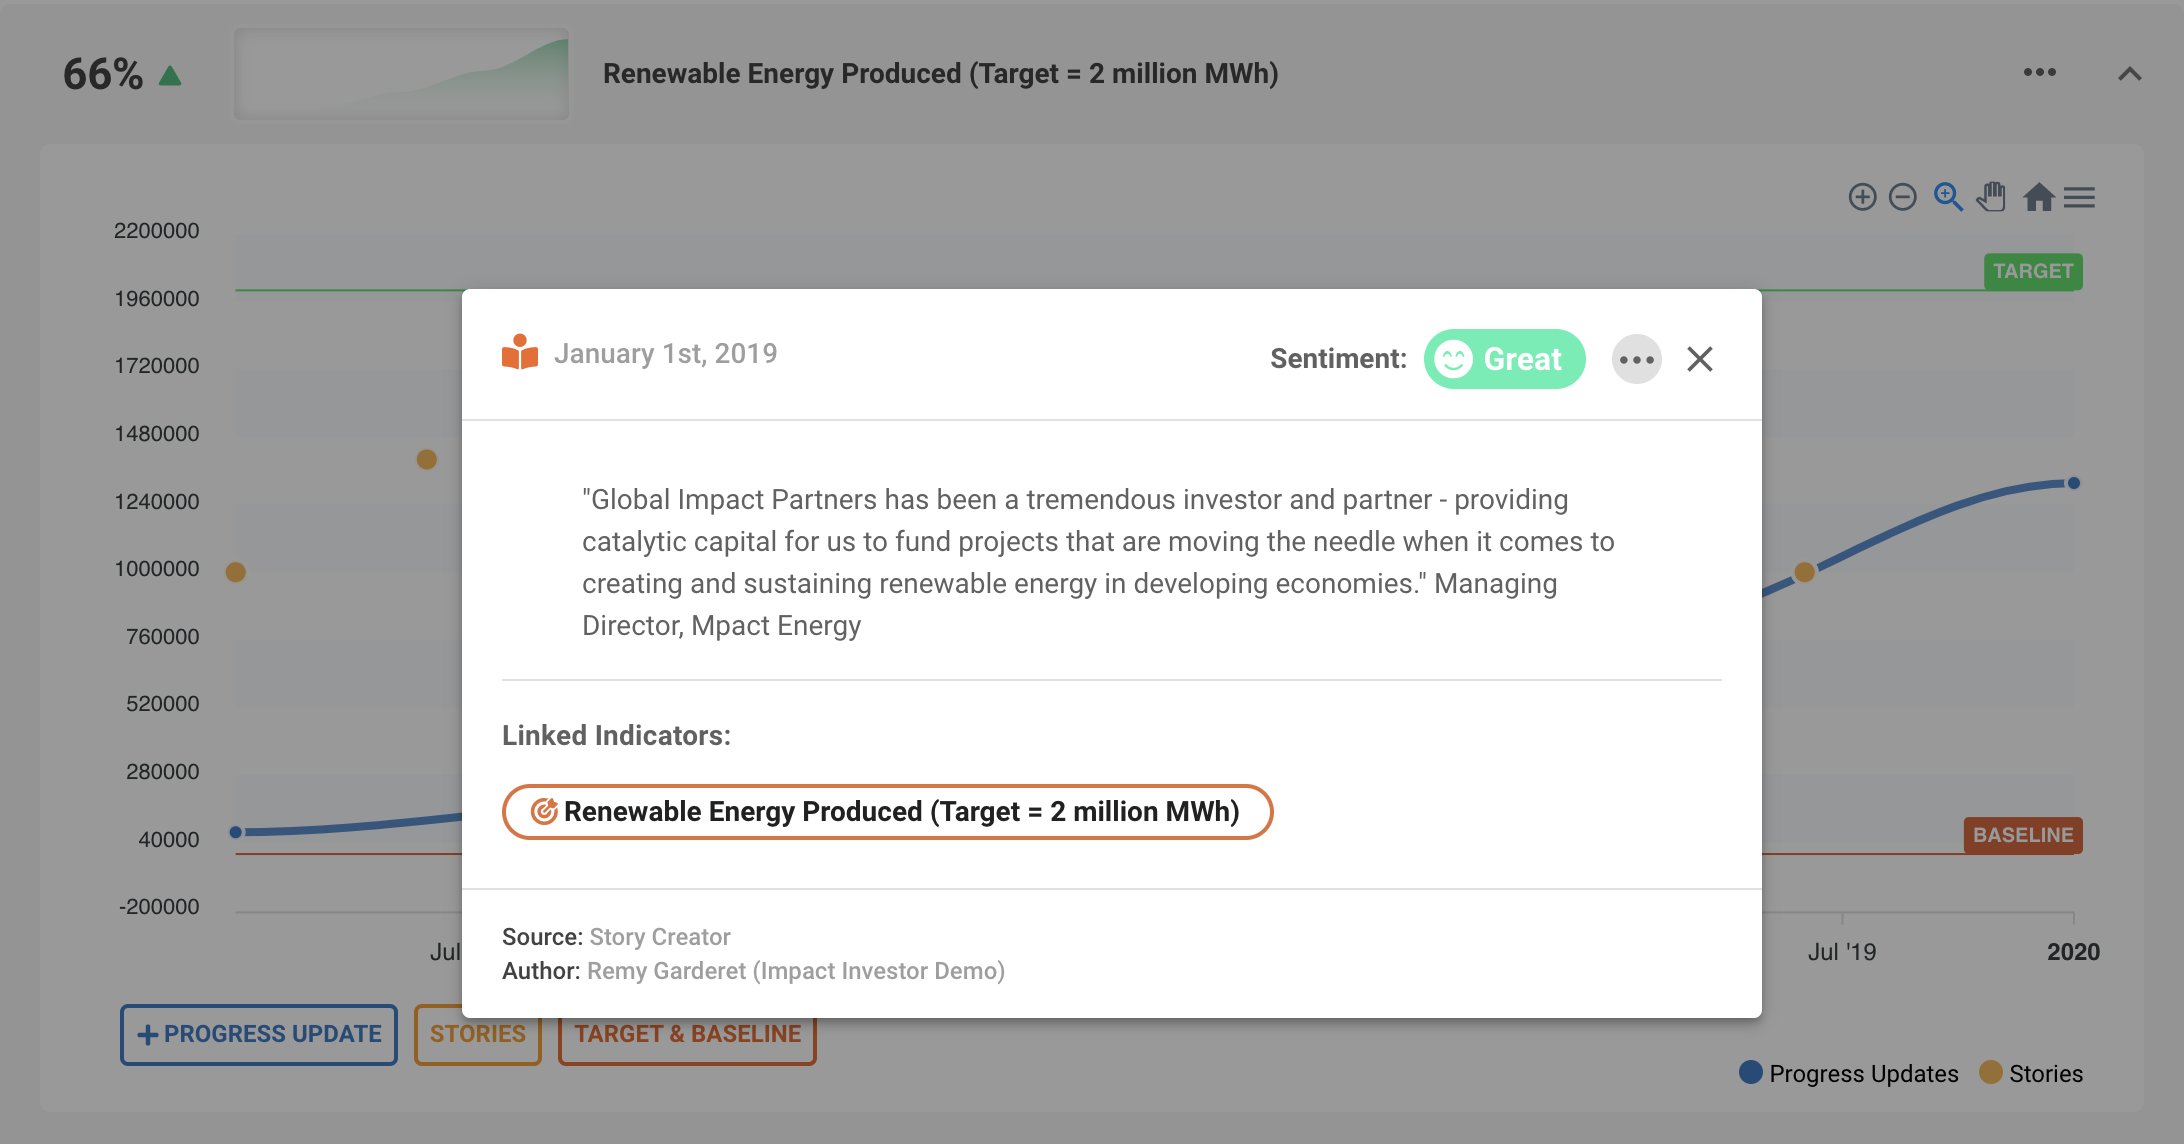The image size is (2184, 1144).
Task: Click the hamburger menu icon
Action: pyautogui.click(x=2080, y=196)
